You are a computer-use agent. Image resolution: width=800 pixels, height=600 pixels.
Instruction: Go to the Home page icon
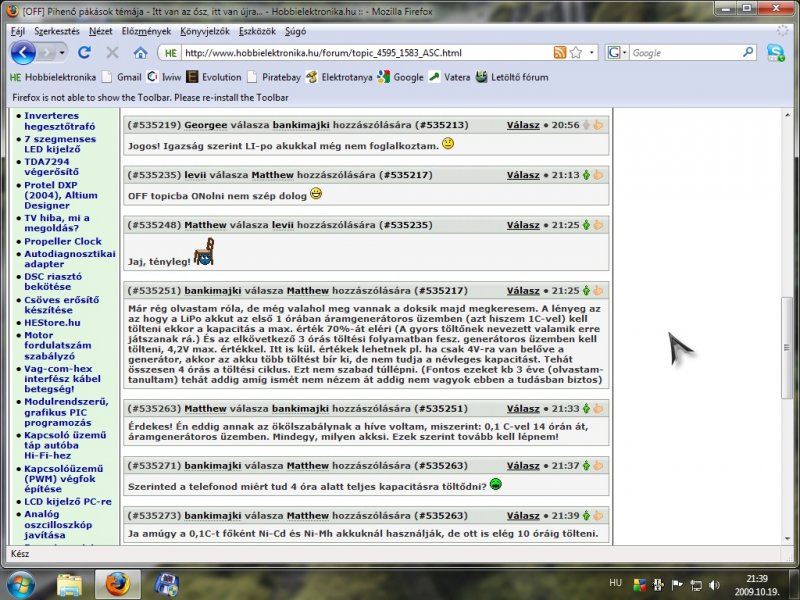click(x=140, y=52)
